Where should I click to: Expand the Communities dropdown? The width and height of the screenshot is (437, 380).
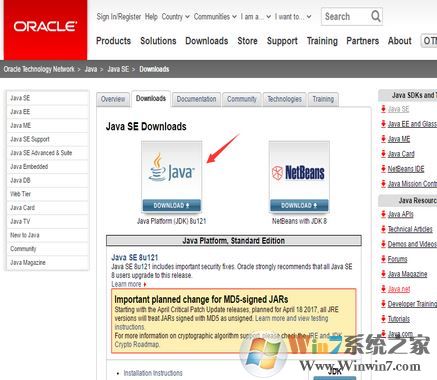tap(215, 16)
